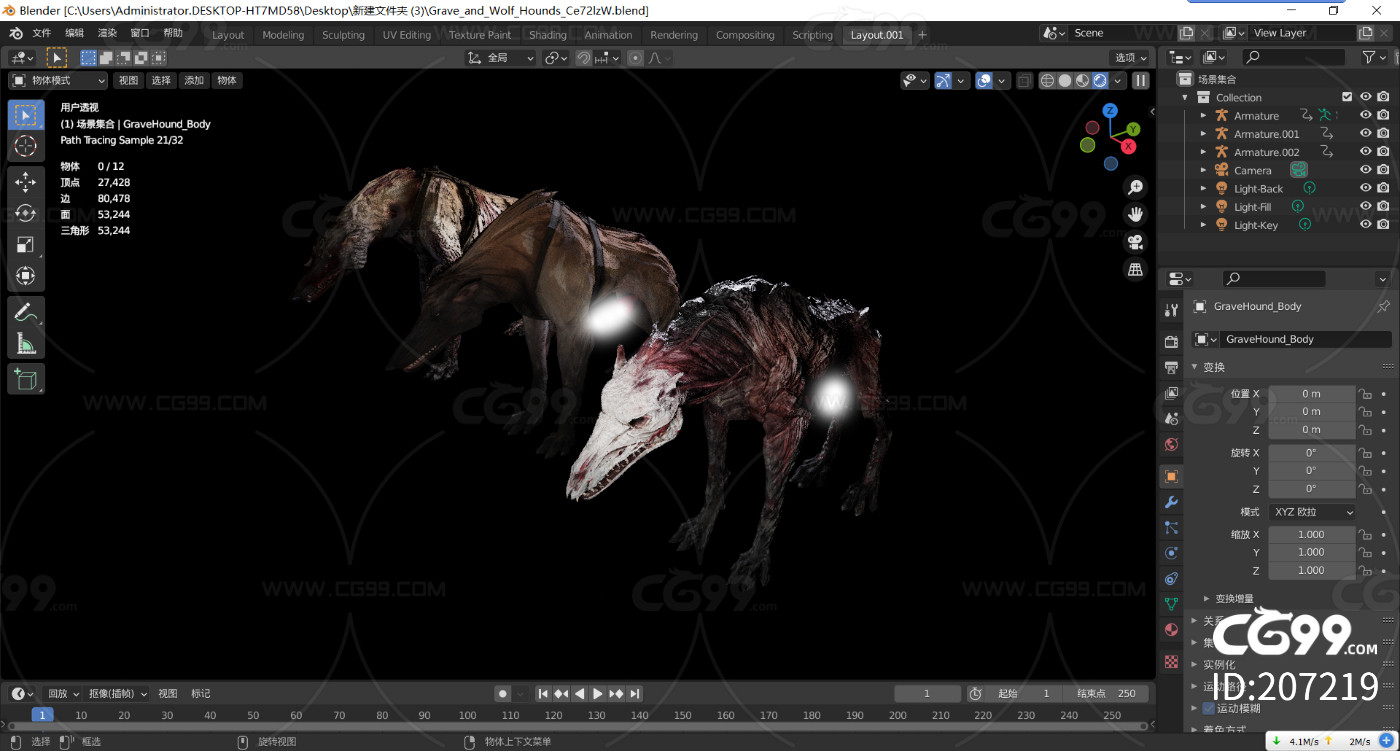Select the Cursor tool in left toolbar
Viewport: 1400px width, 751px height.
point(26,146)
